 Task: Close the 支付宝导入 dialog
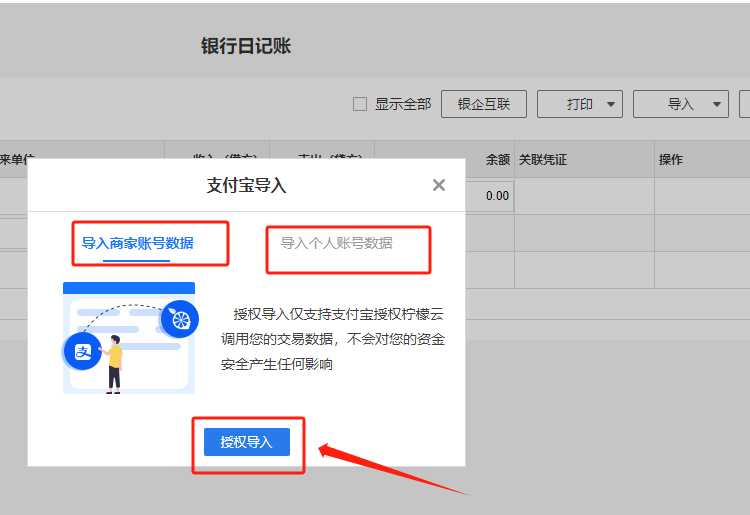tap(439, 185)
